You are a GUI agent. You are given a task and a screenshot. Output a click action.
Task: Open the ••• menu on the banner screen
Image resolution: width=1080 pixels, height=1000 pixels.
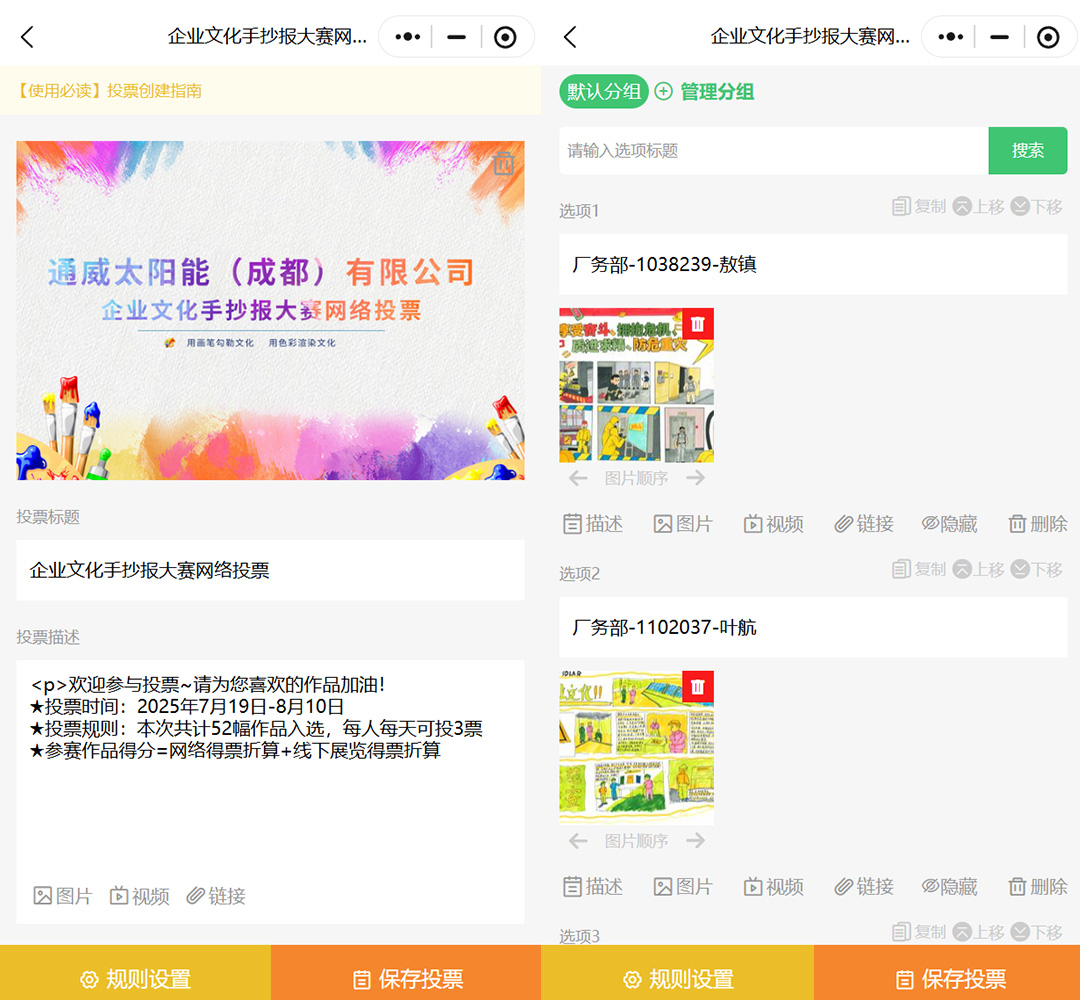(x=408, y=37)
